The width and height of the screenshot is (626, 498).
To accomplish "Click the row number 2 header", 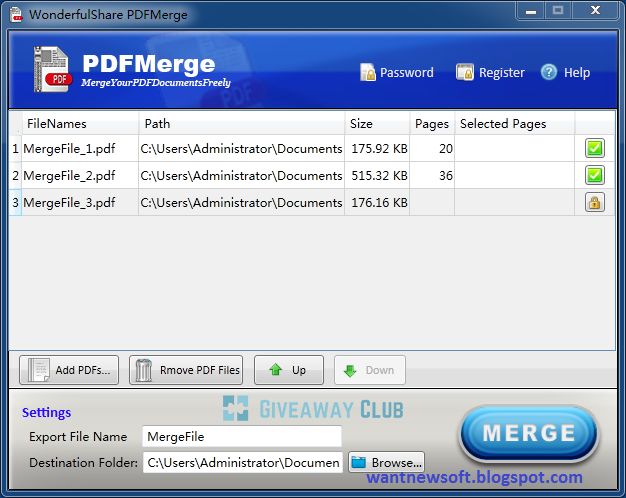I will coord(15,175).
